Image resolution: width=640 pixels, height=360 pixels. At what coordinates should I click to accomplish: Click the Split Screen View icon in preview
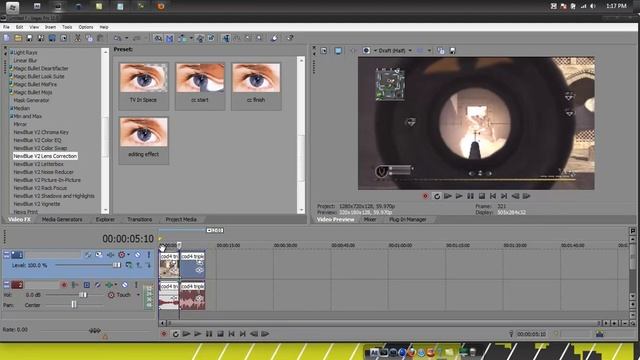367,51
